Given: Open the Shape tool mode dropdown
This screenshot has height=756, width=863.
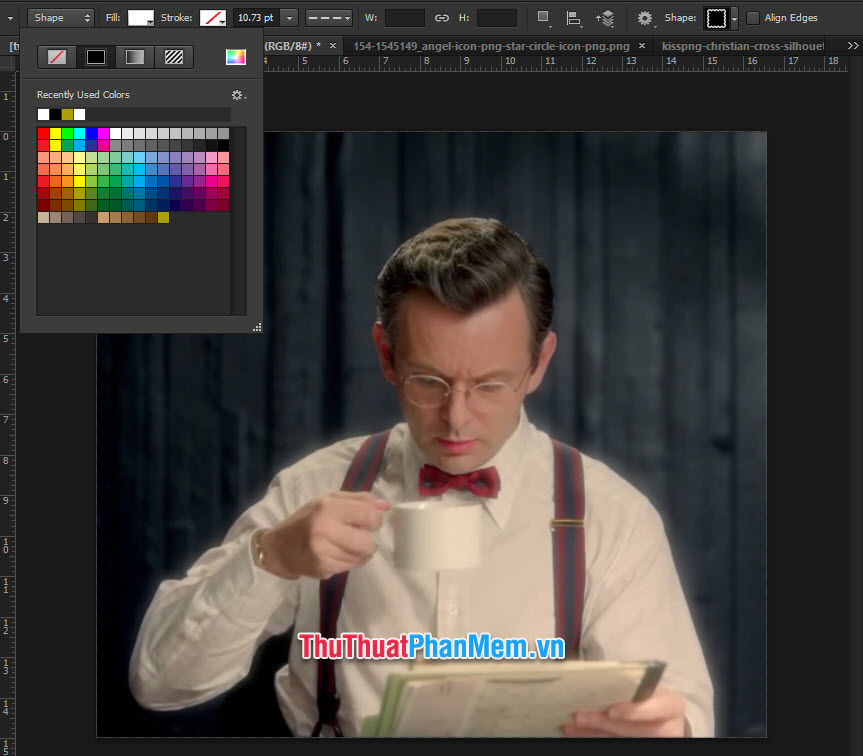Looking at the screenshot, I should (x=60, y=17).
